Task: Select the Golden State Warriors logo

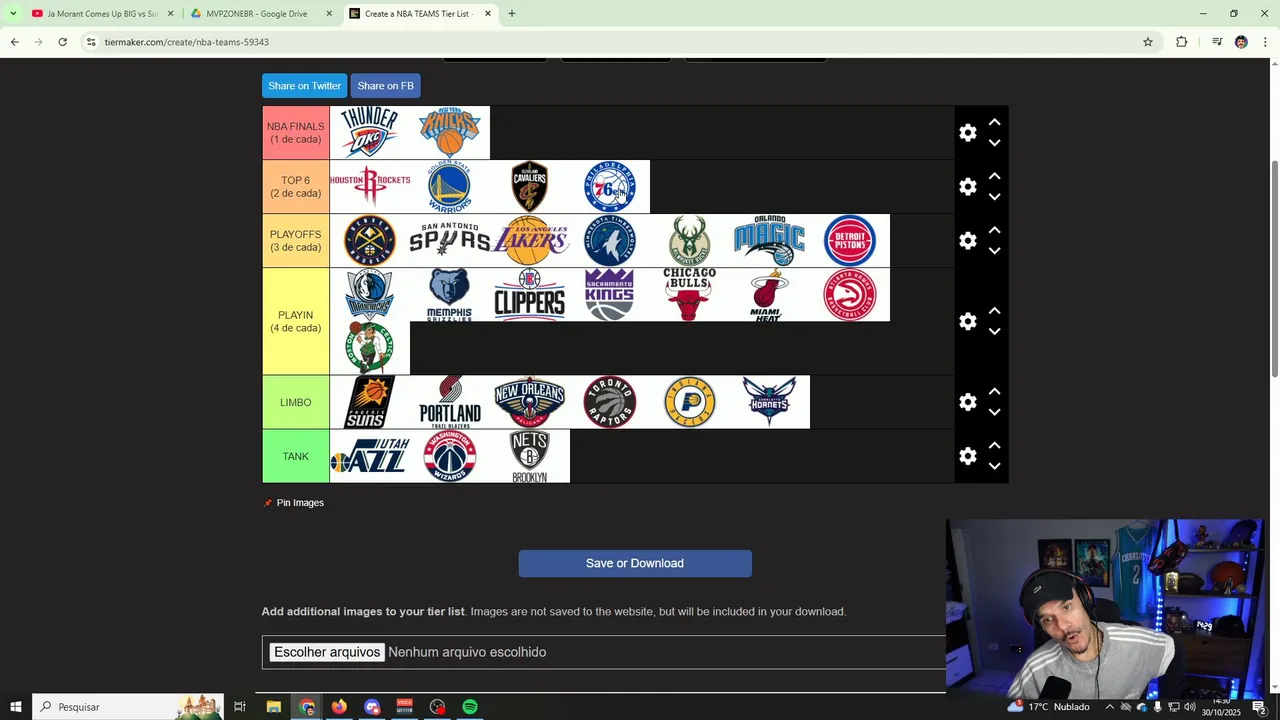Action: pos(450,187)
